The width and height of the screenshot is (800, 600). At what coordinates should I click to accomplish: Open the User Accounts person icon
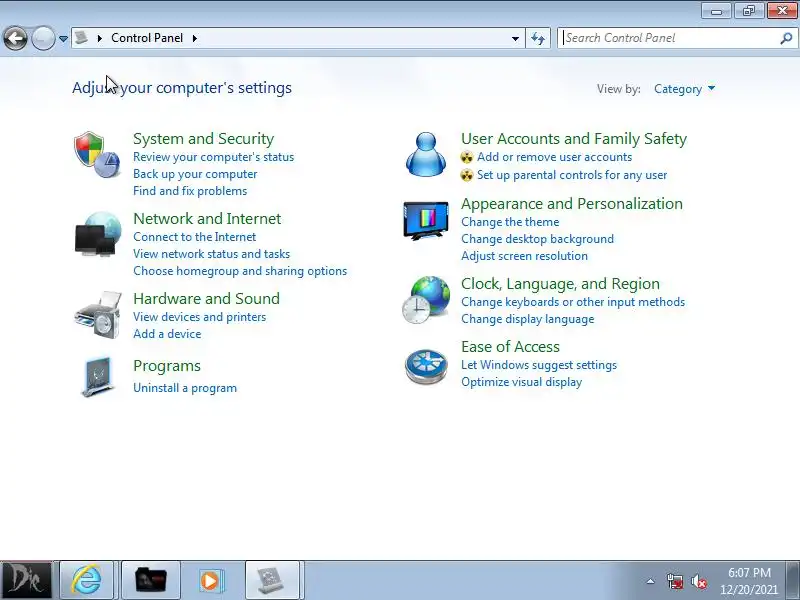(x=426, y=154)
